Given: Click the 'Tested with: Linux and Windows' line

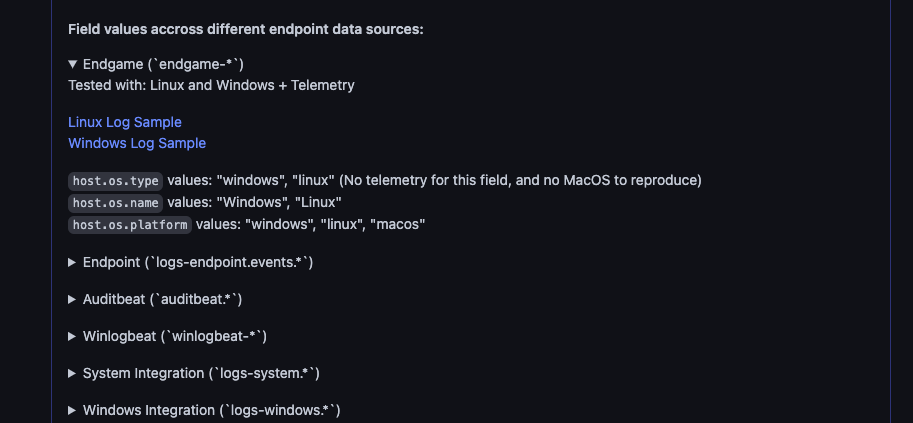Looking at the screenshot, I should 211,85.
